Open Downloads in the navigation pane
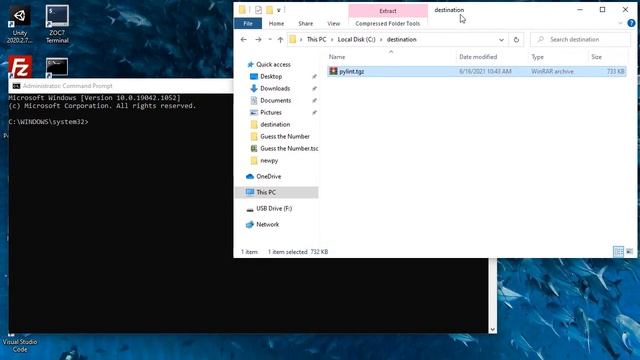Viewport: 640px width, 360px height. [275, 88]
